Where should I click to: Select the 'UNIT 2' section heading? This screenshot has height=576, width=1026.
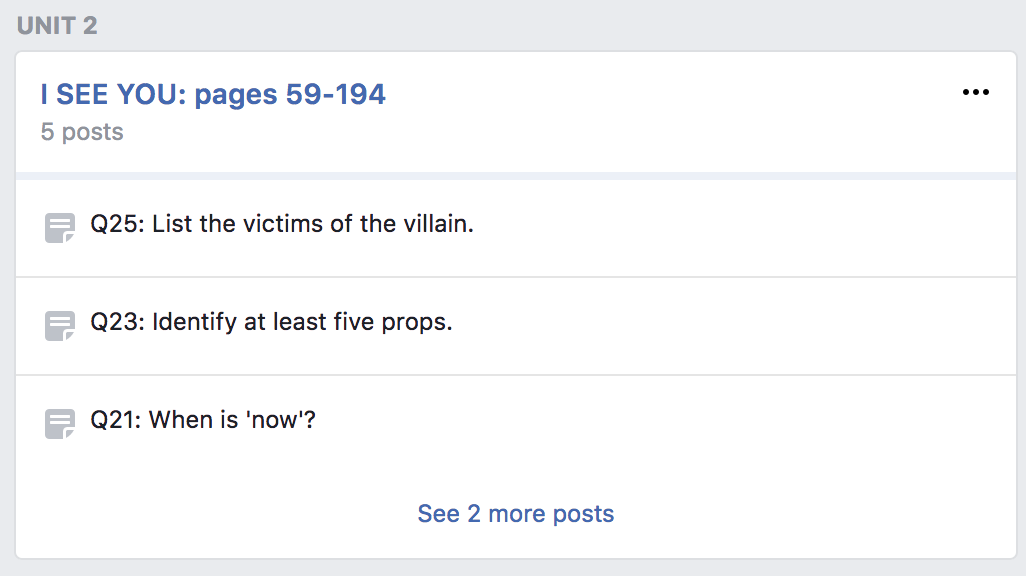click(57, 26)
